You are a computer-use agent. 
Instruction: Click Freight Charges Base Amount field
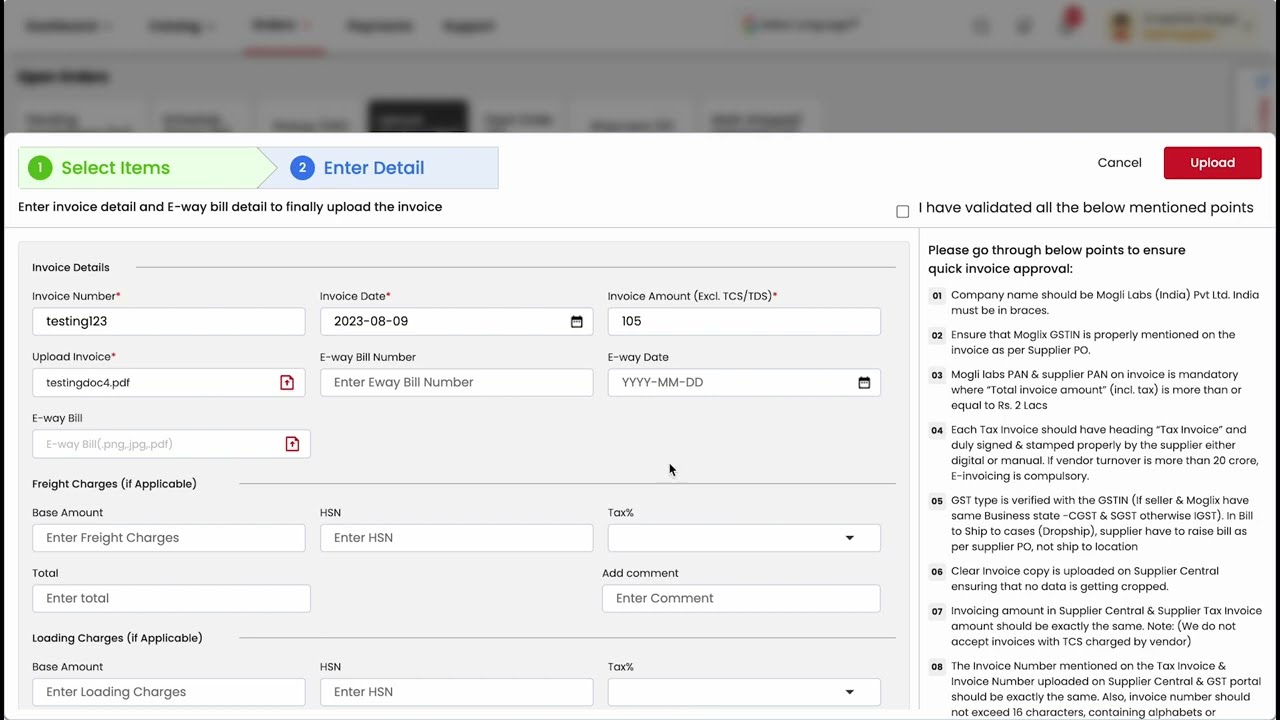click(x=168, y=538)
